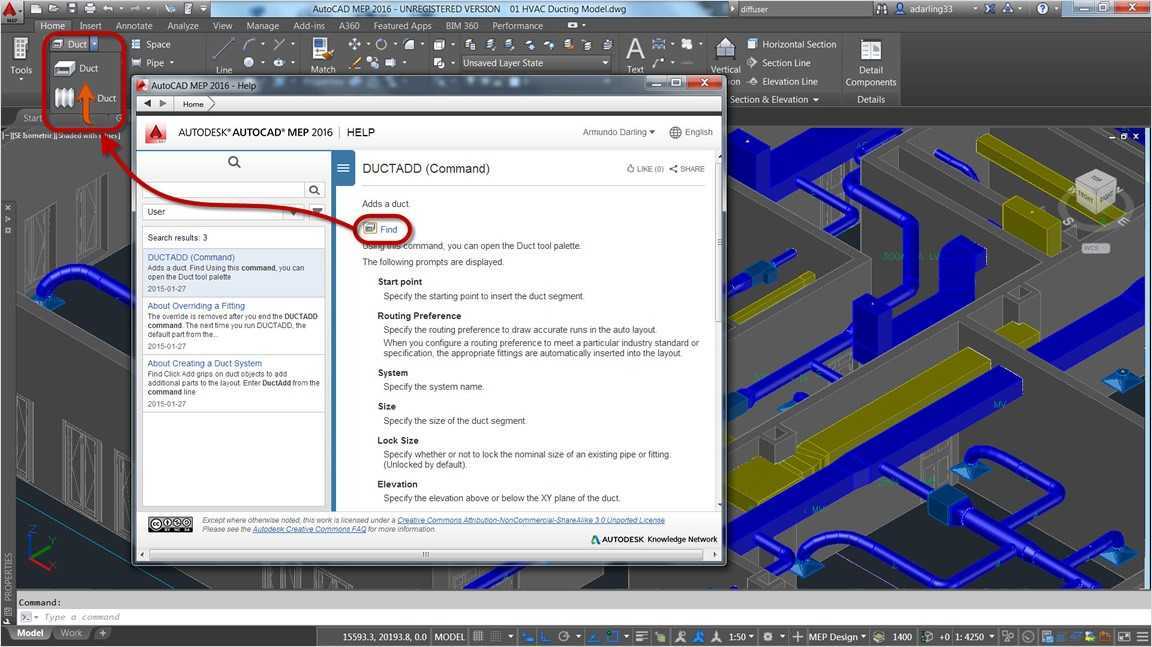Viewport: 1152px width, 647px height.
Task: Click the Find icon in the DUCTADD help topic
Action: point(370,229)
